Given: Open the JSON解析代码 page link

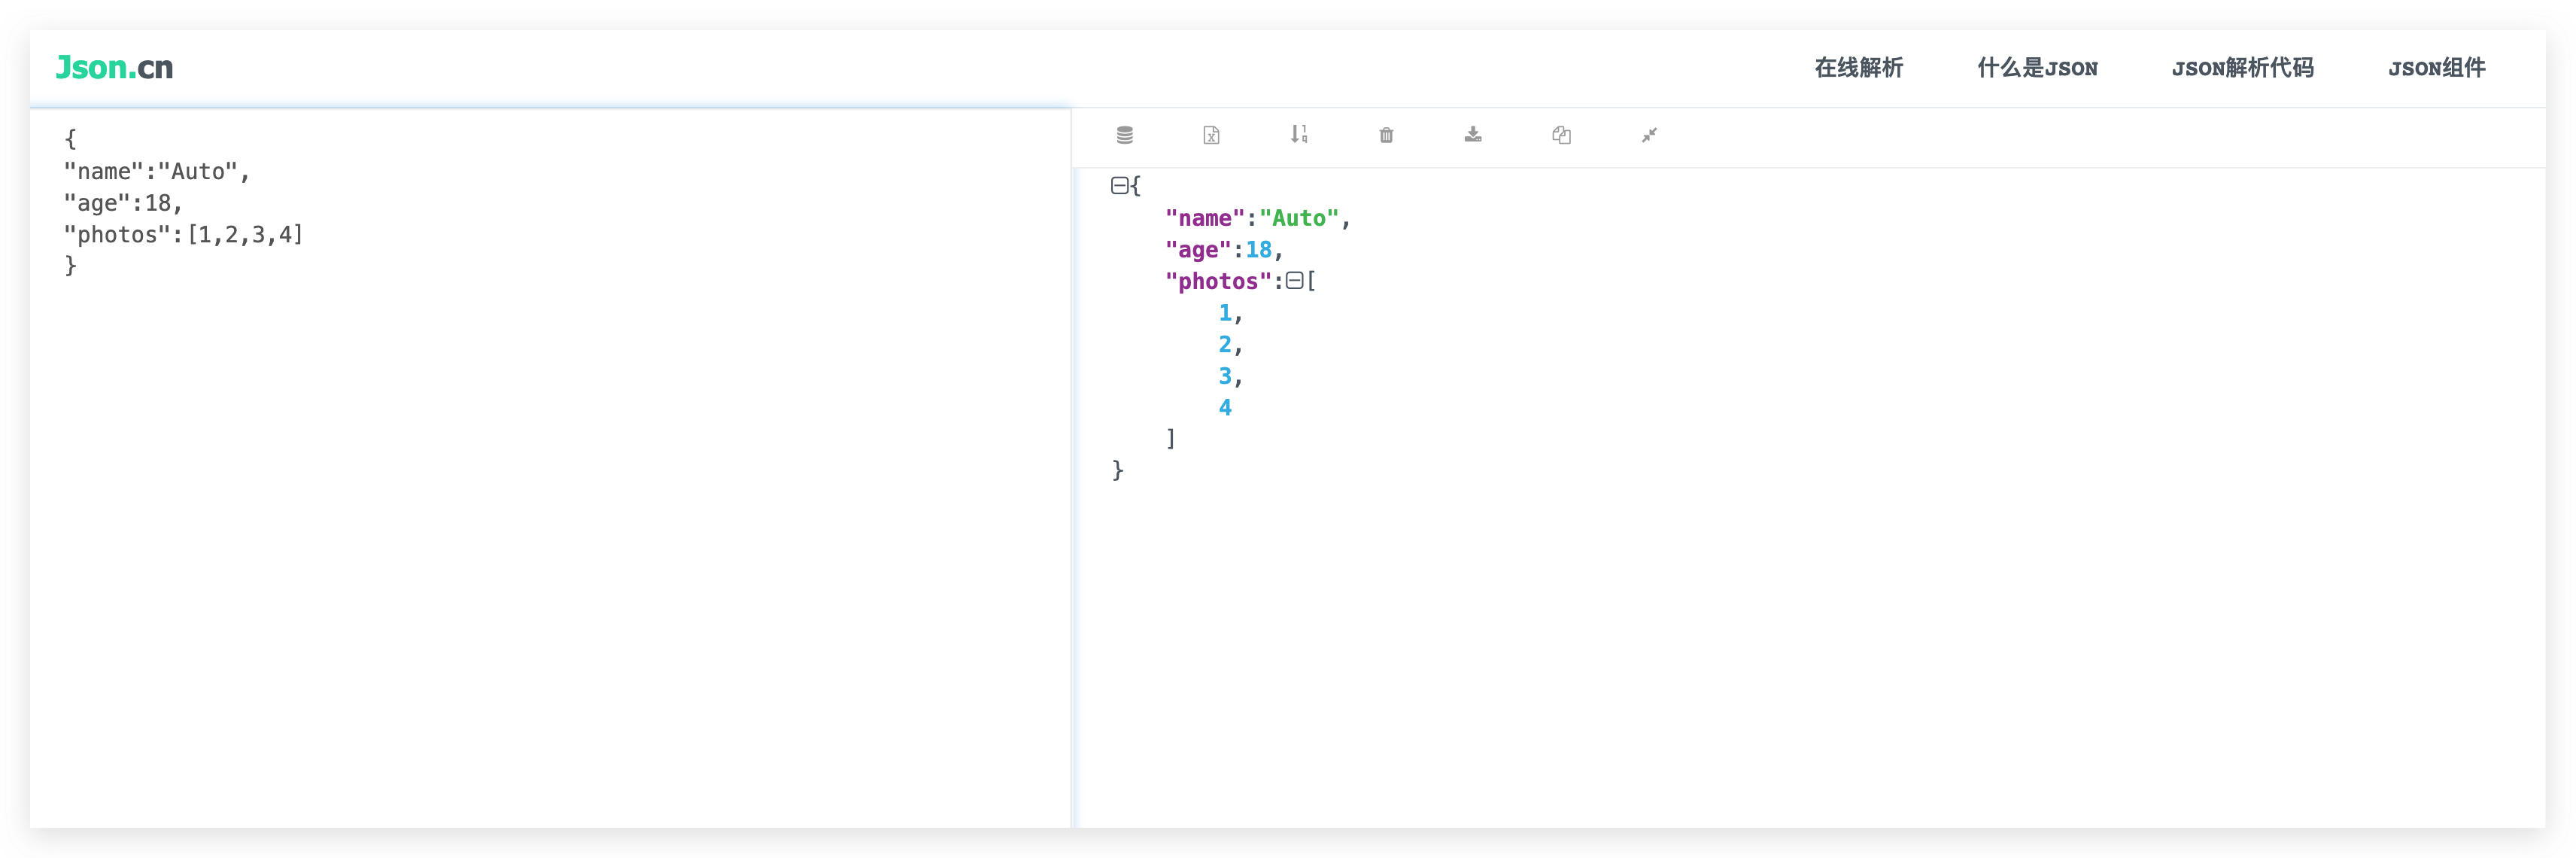Looking at the screenshot, I should pyautogui.click(x=2242, y=68).
